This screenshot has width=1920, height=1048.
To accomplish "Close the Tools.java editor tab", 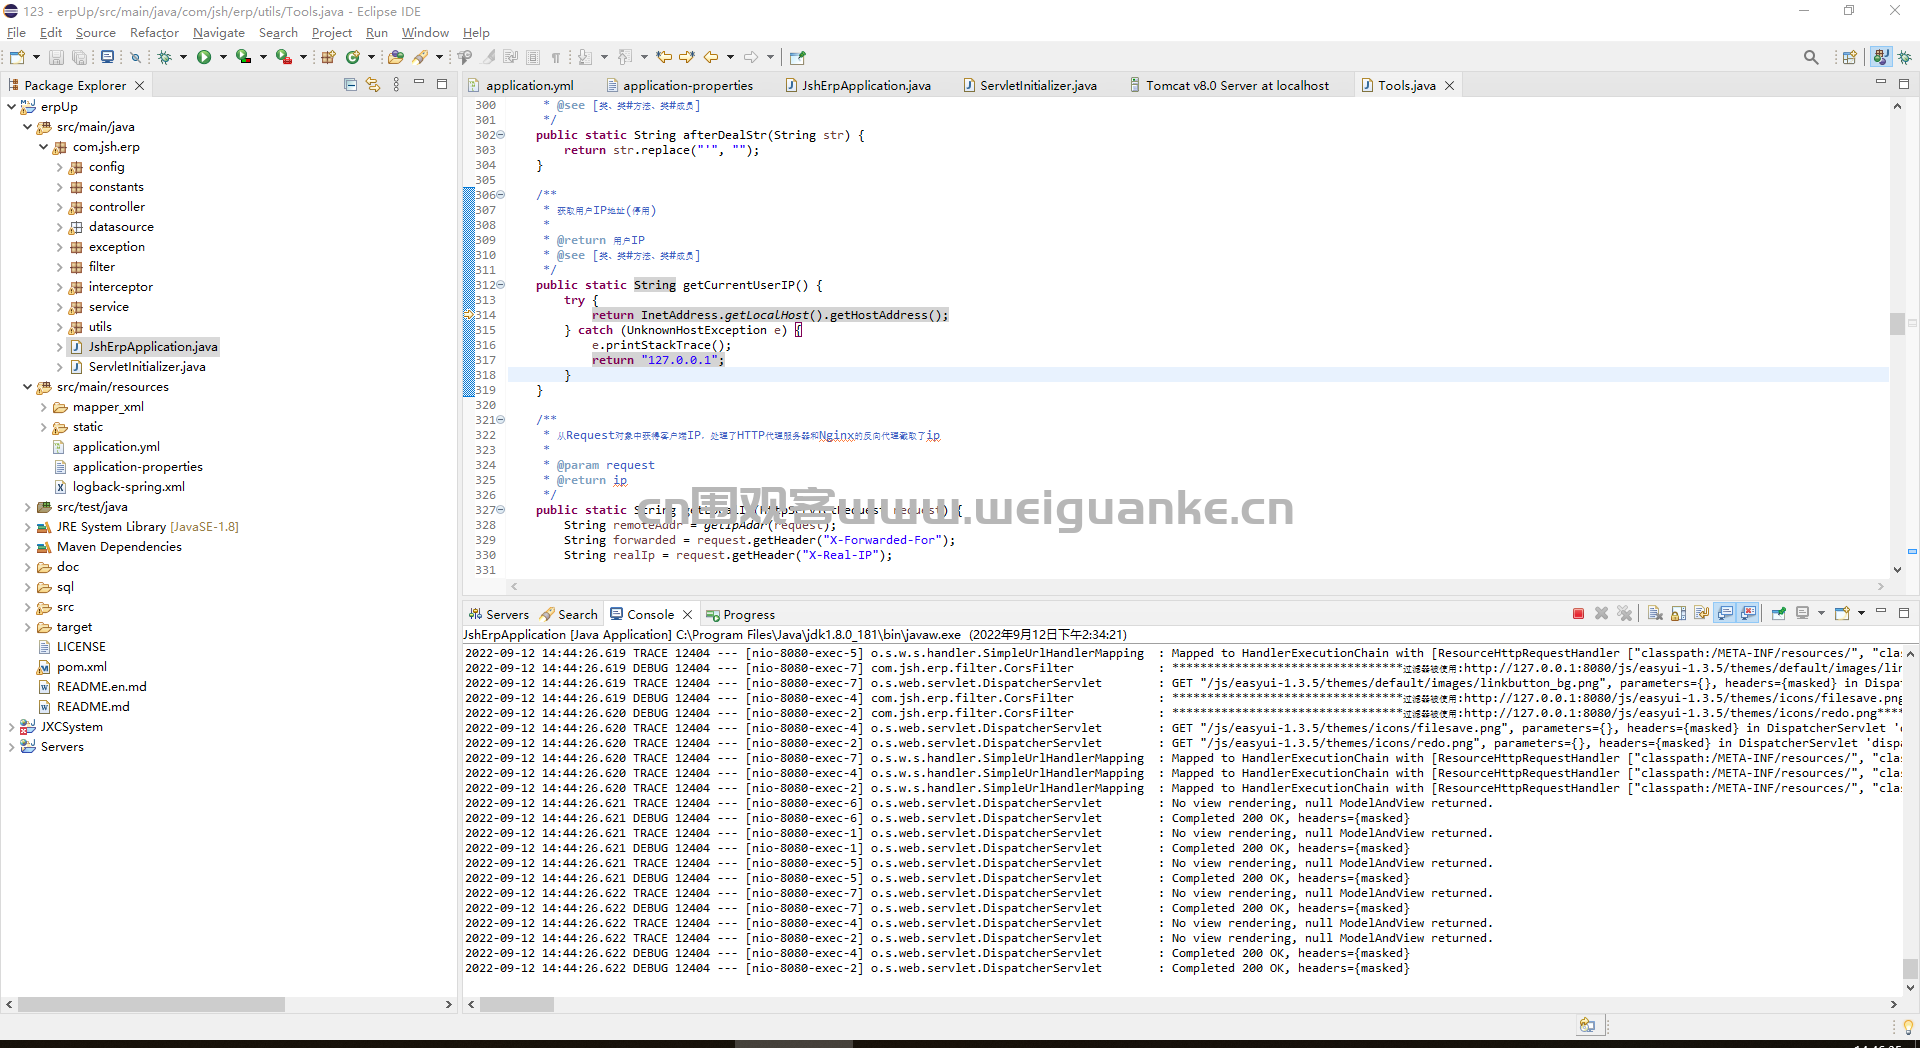I will tap(1449, 86).
